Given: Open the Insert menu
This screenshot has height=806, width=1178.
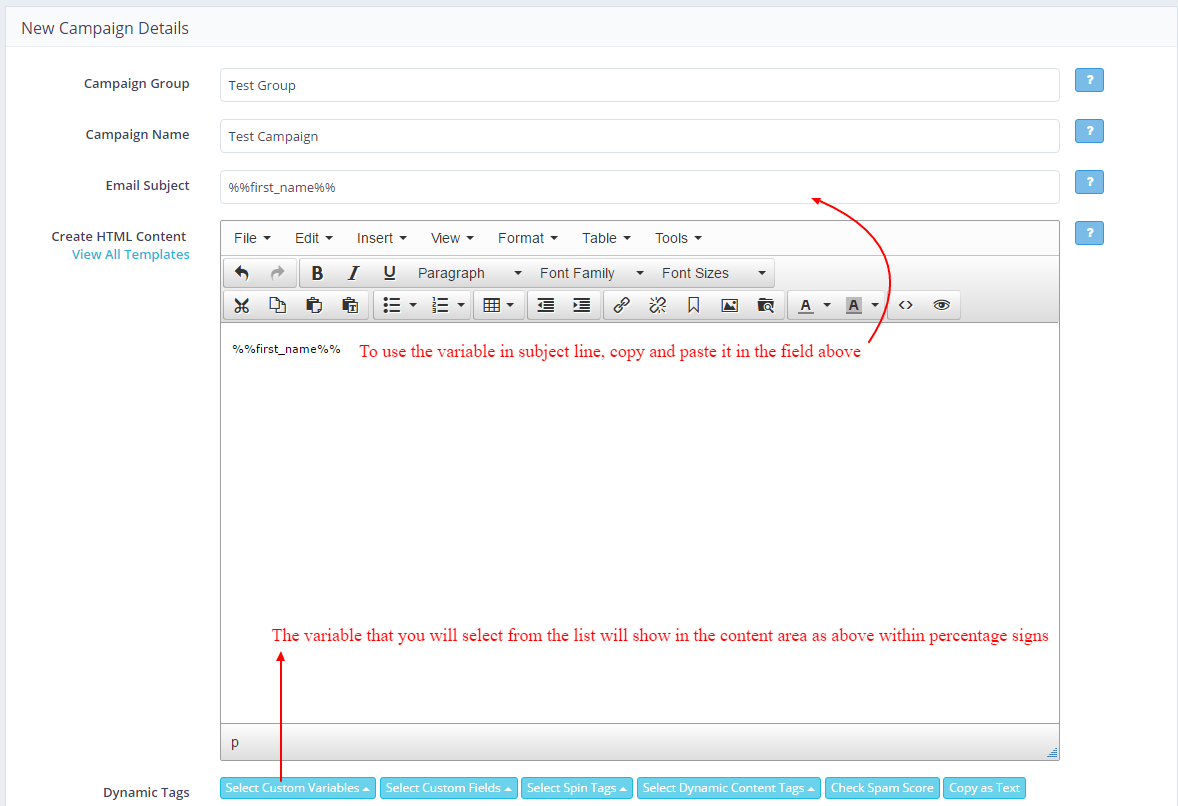Looking at the screenshot, I should pyautogui.click(x=381, y=238).
